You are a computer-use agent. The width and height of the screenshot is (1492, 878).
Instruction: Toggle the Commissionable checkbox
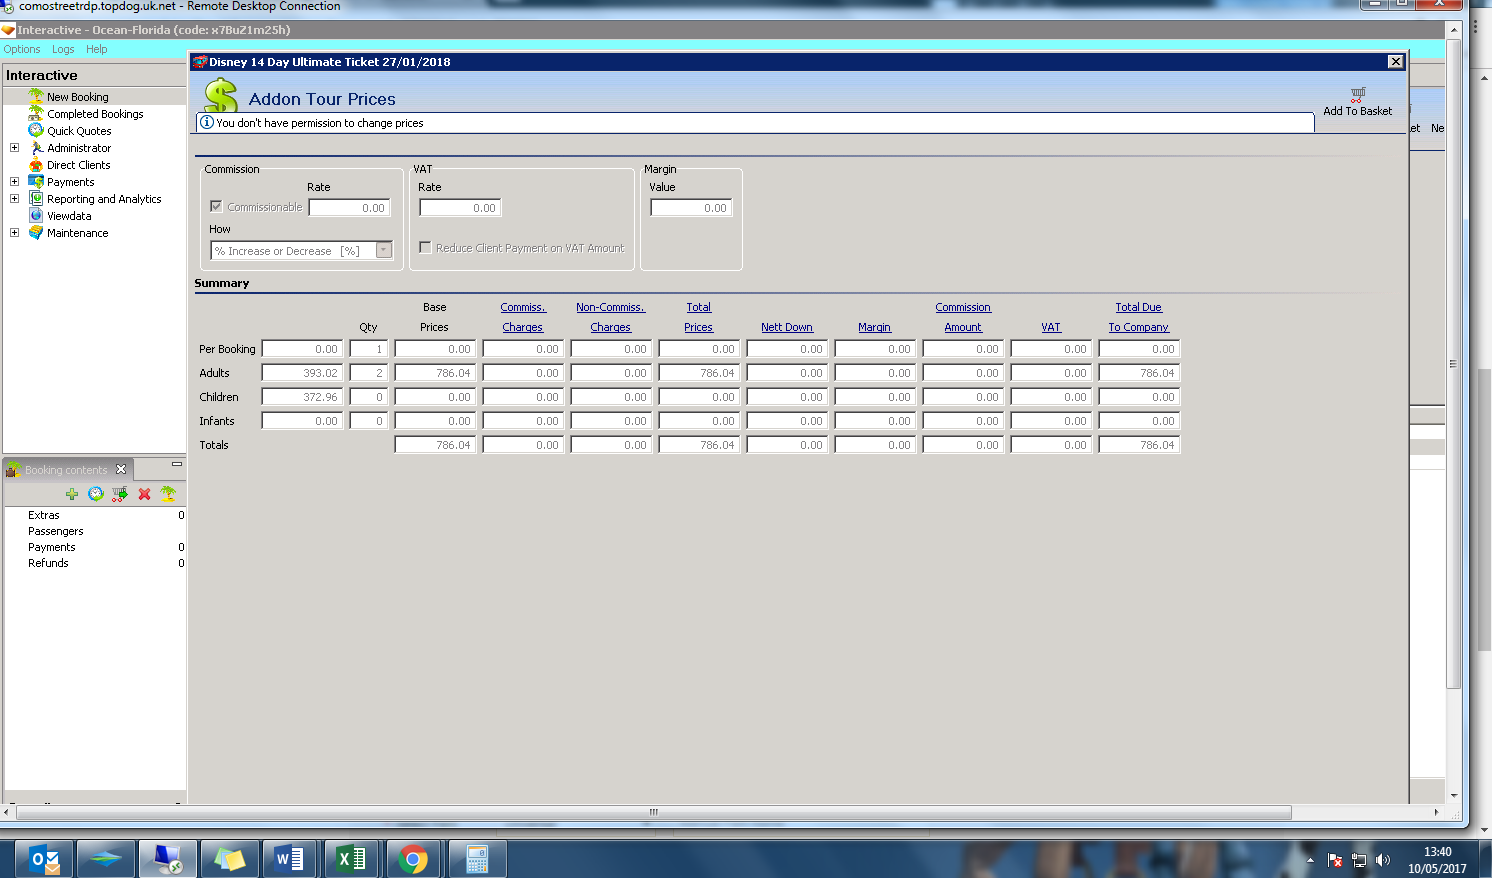click(216, 206)
